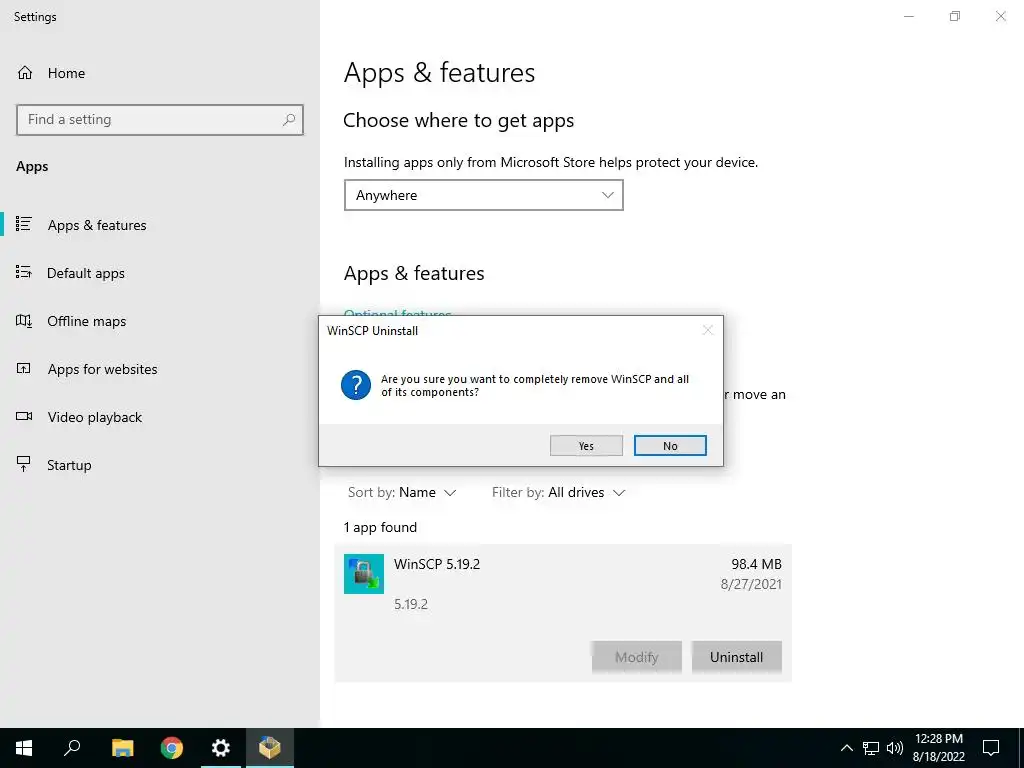The image size is (1024, 768).
Task: Click the Apps & features list icon
Action: point(24,224)
